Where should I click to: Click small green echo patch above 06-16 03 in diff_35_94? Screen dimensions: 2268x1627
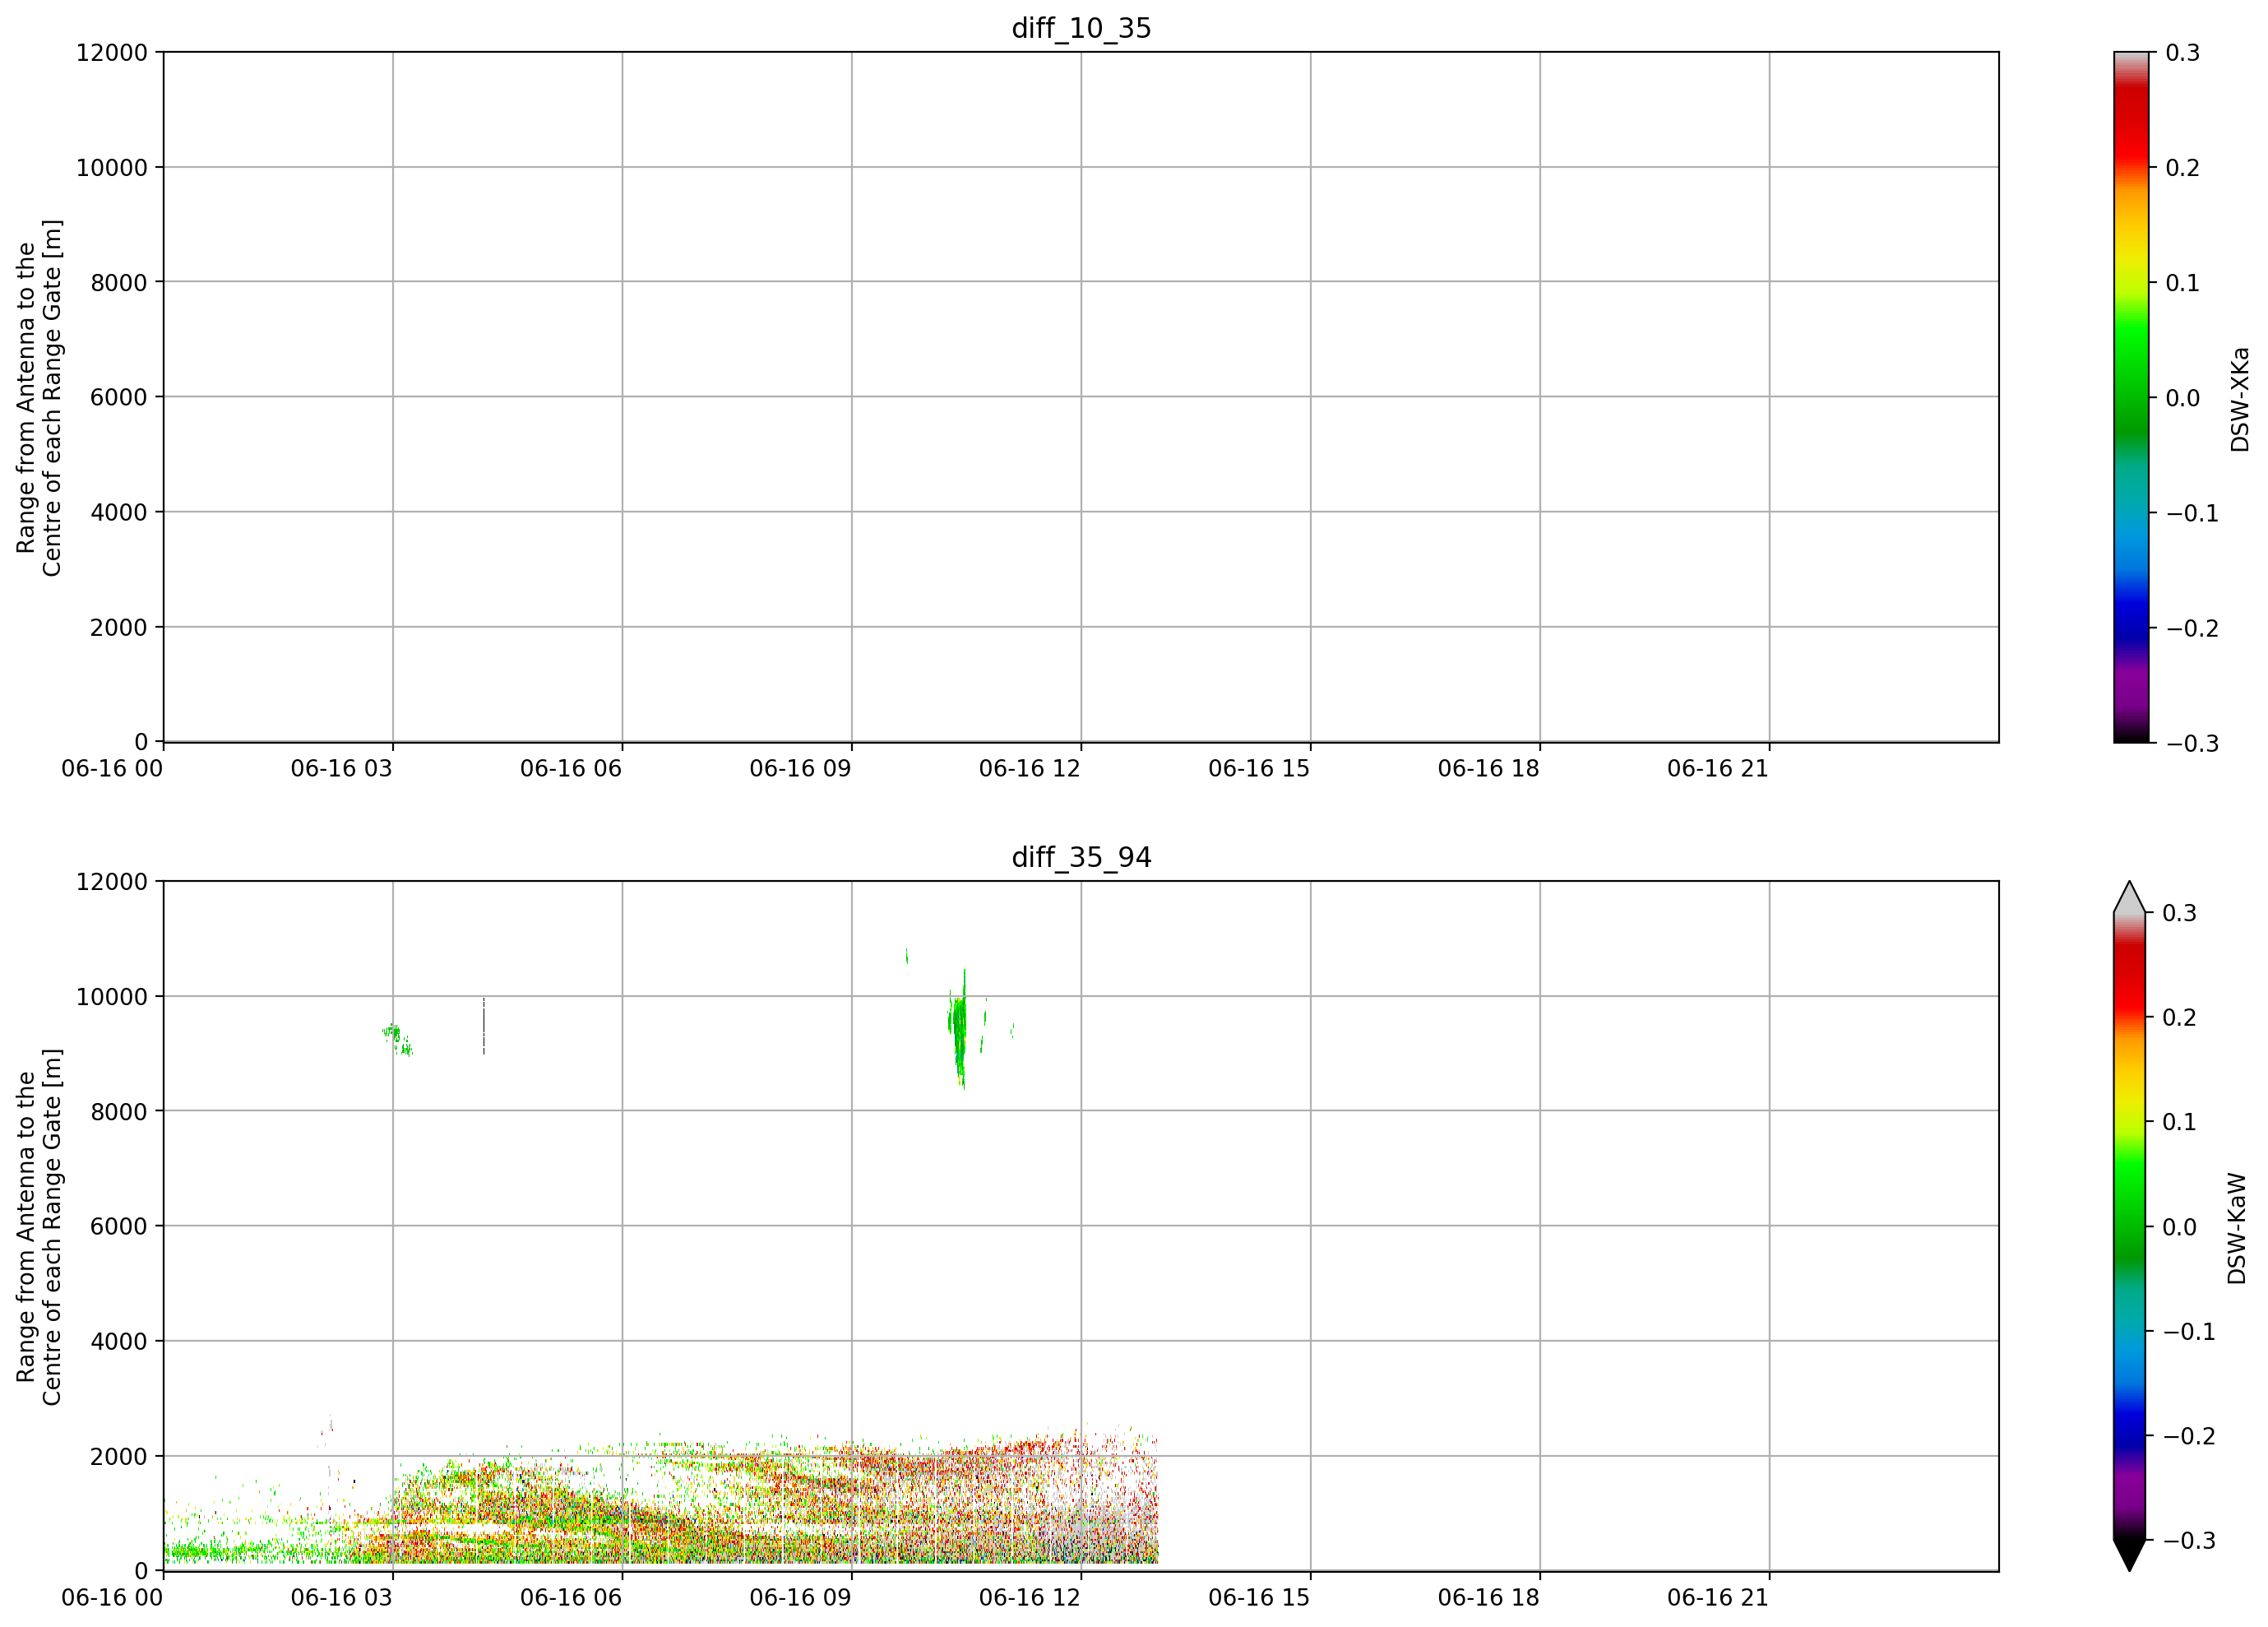click(396, 1038)
